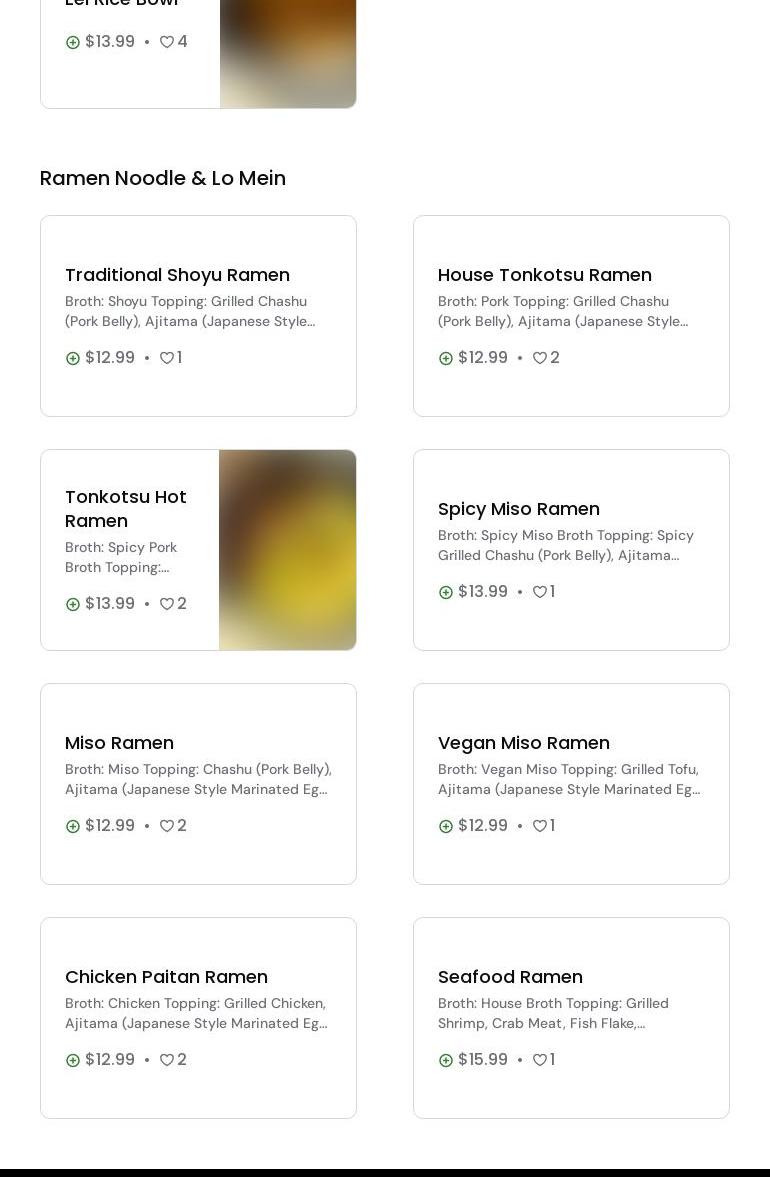
Task: Select the Seafood Ramen title
Action: (510, 977)
